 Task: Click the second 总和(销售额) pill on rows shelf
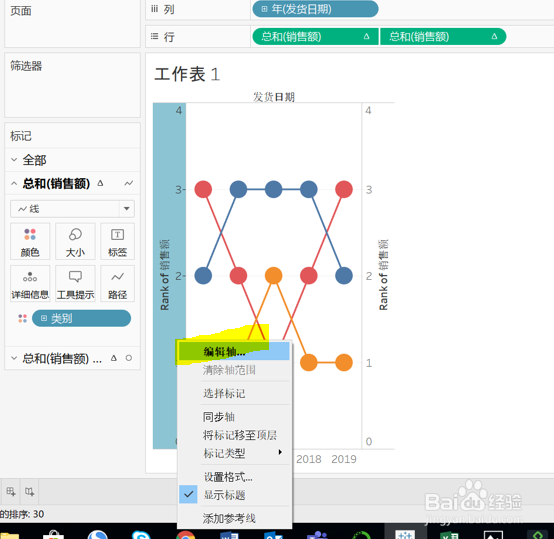[x=443, y=36]
